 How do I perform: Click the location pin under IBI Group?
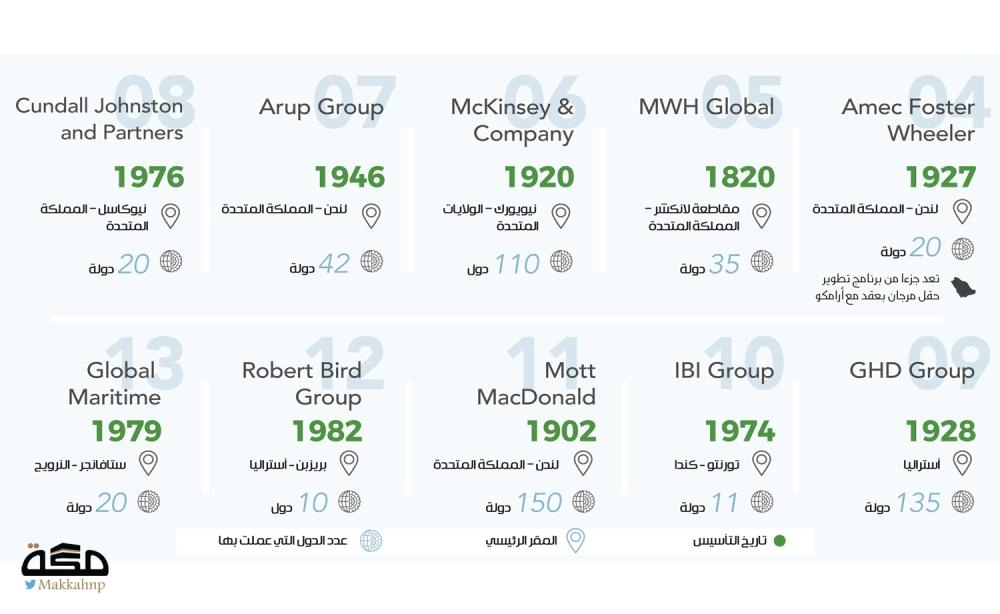point(761,463)
